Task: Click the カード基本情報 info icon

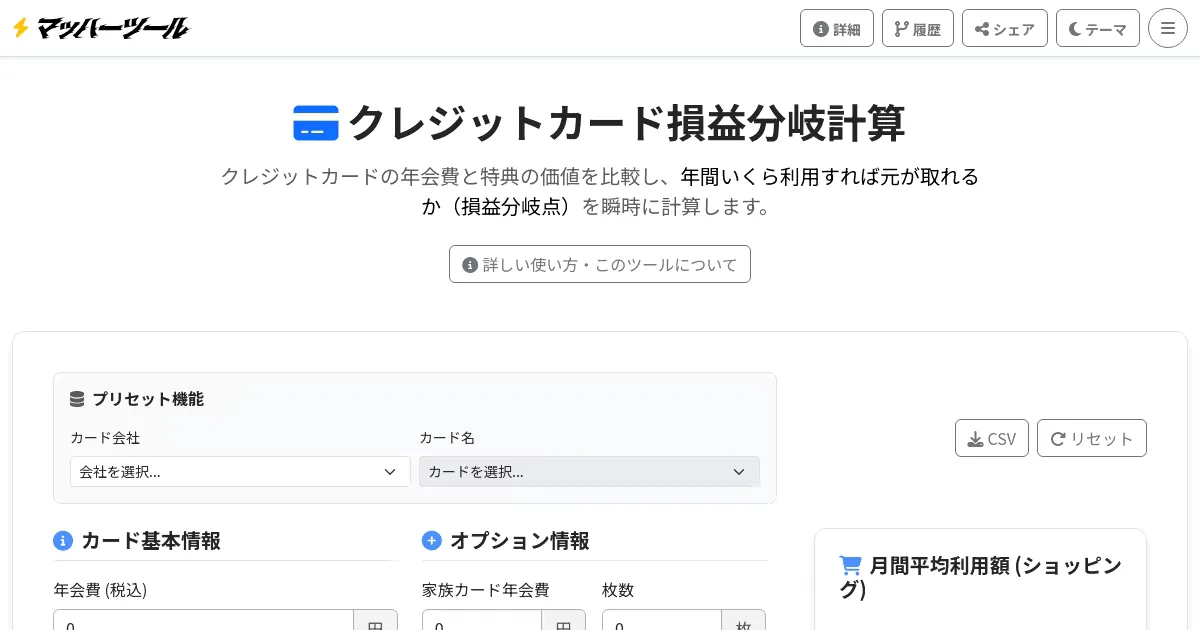Action: (63, 541)
